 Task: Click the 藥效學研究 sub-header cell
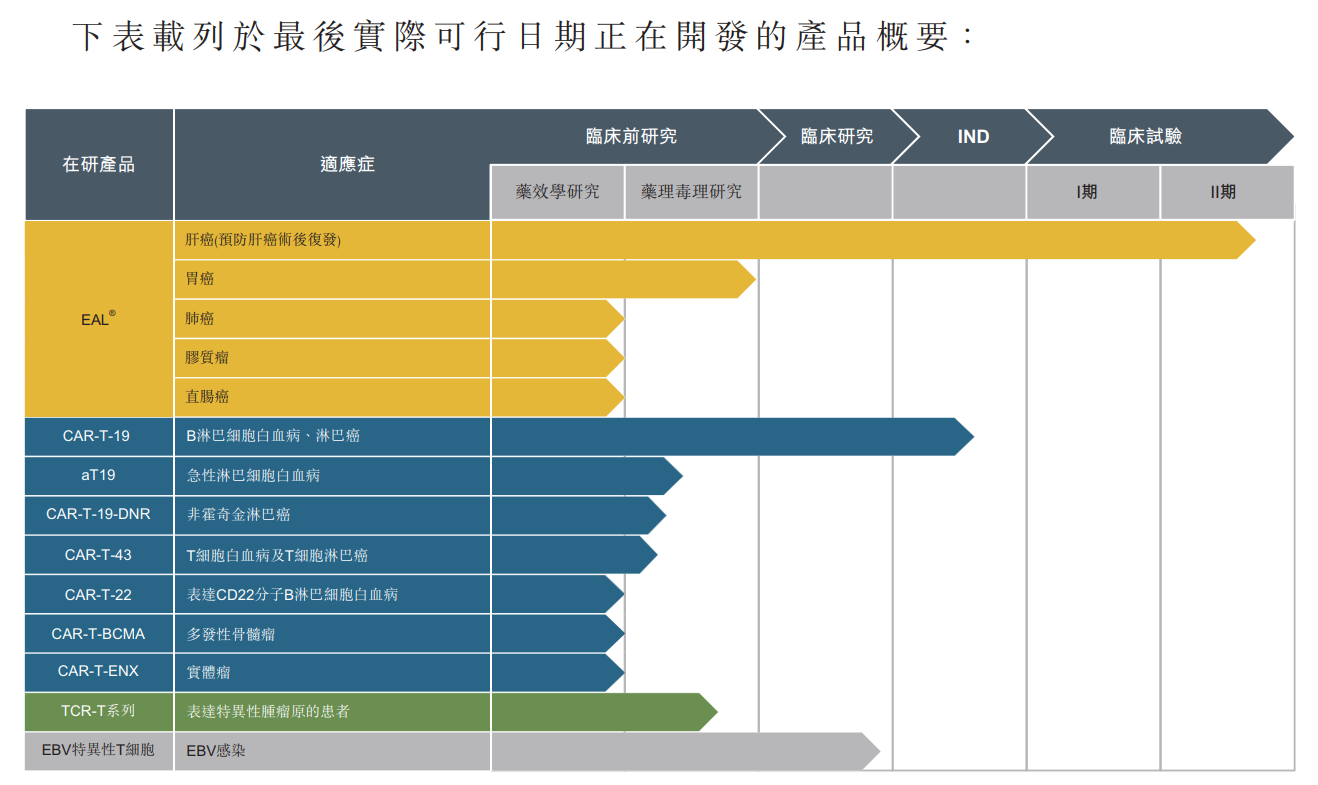(557, 192)
